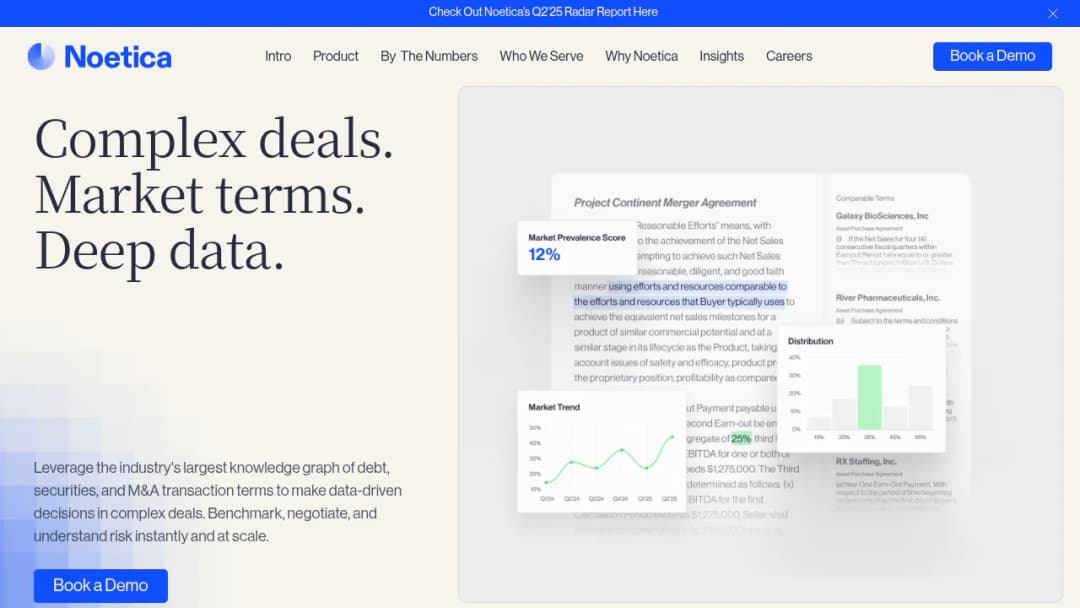
Task: Click the Project Continent Merger Agreement title
Action: click(665, 202)
